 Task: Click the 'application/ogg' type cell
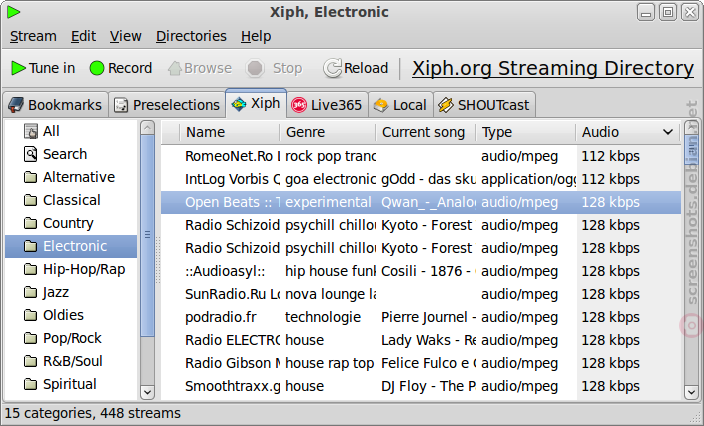[528, 180]
